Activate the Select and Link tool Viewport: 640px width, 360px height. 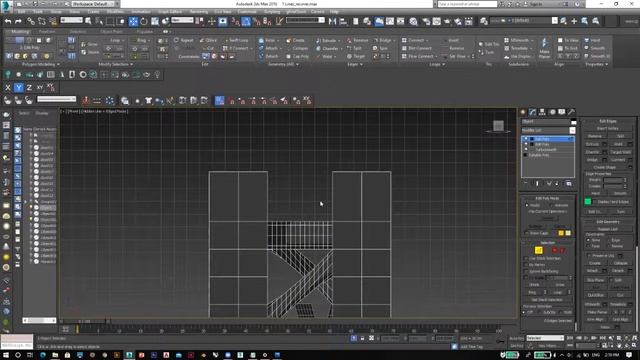tap(31, 21)
